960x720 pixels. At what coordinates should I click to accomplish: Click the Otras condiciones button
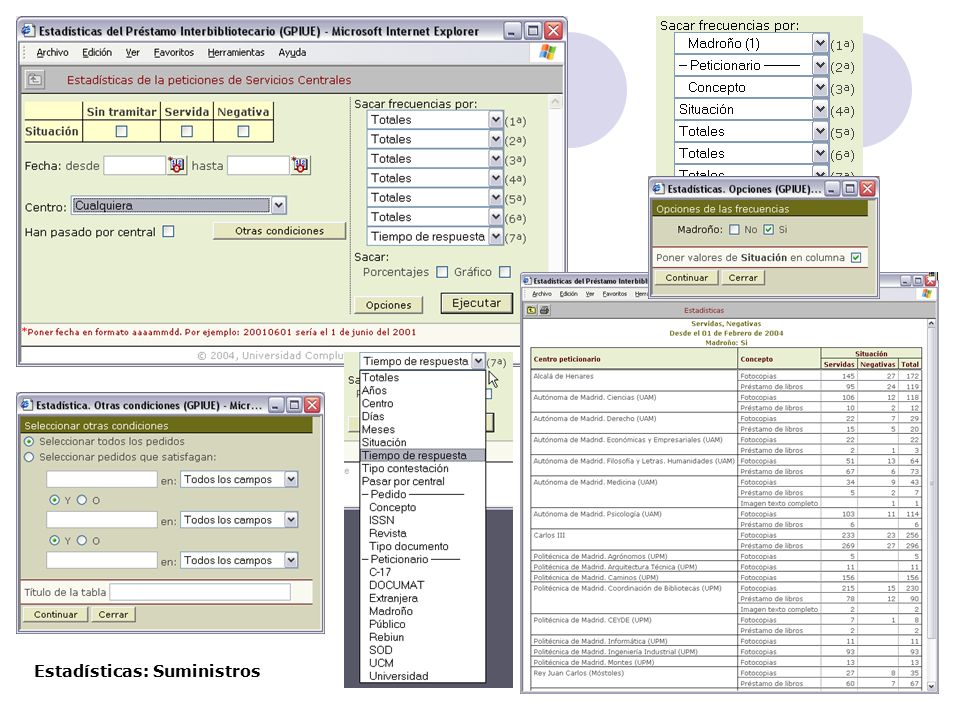click(279, 231)
